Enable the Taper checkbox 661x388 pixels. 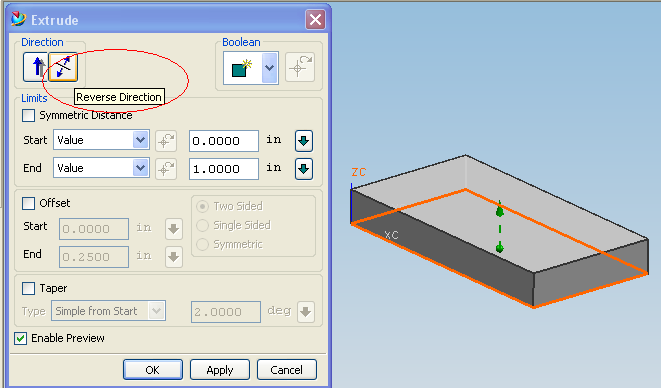tap(28, 288)
